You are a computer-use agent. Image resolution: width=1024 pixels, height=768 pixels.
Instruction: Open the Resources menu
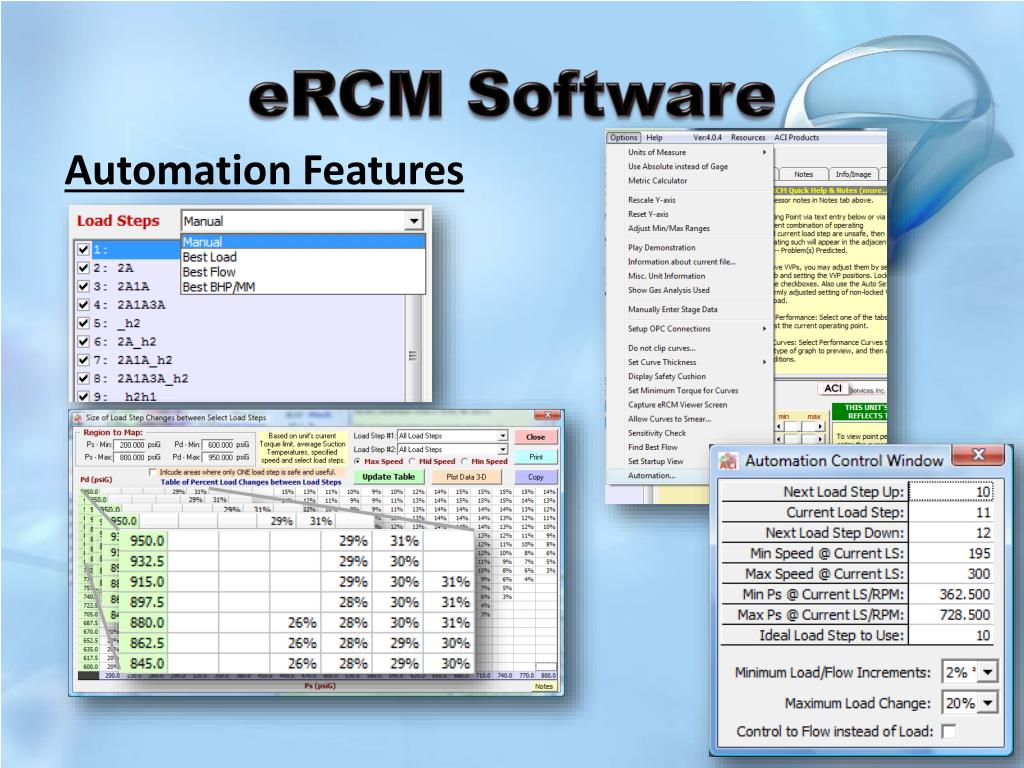click(748, 138)
